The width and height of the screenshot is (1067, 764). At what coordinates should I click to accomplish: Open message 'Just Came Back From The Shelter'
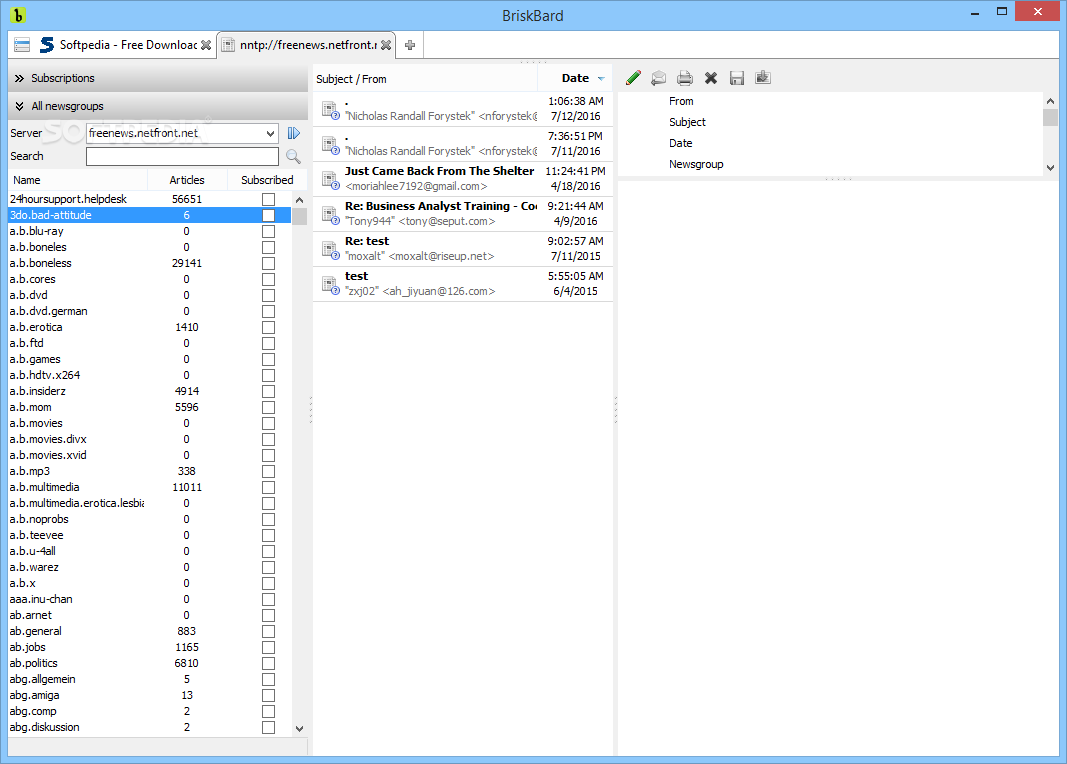(x=463, y=179)
